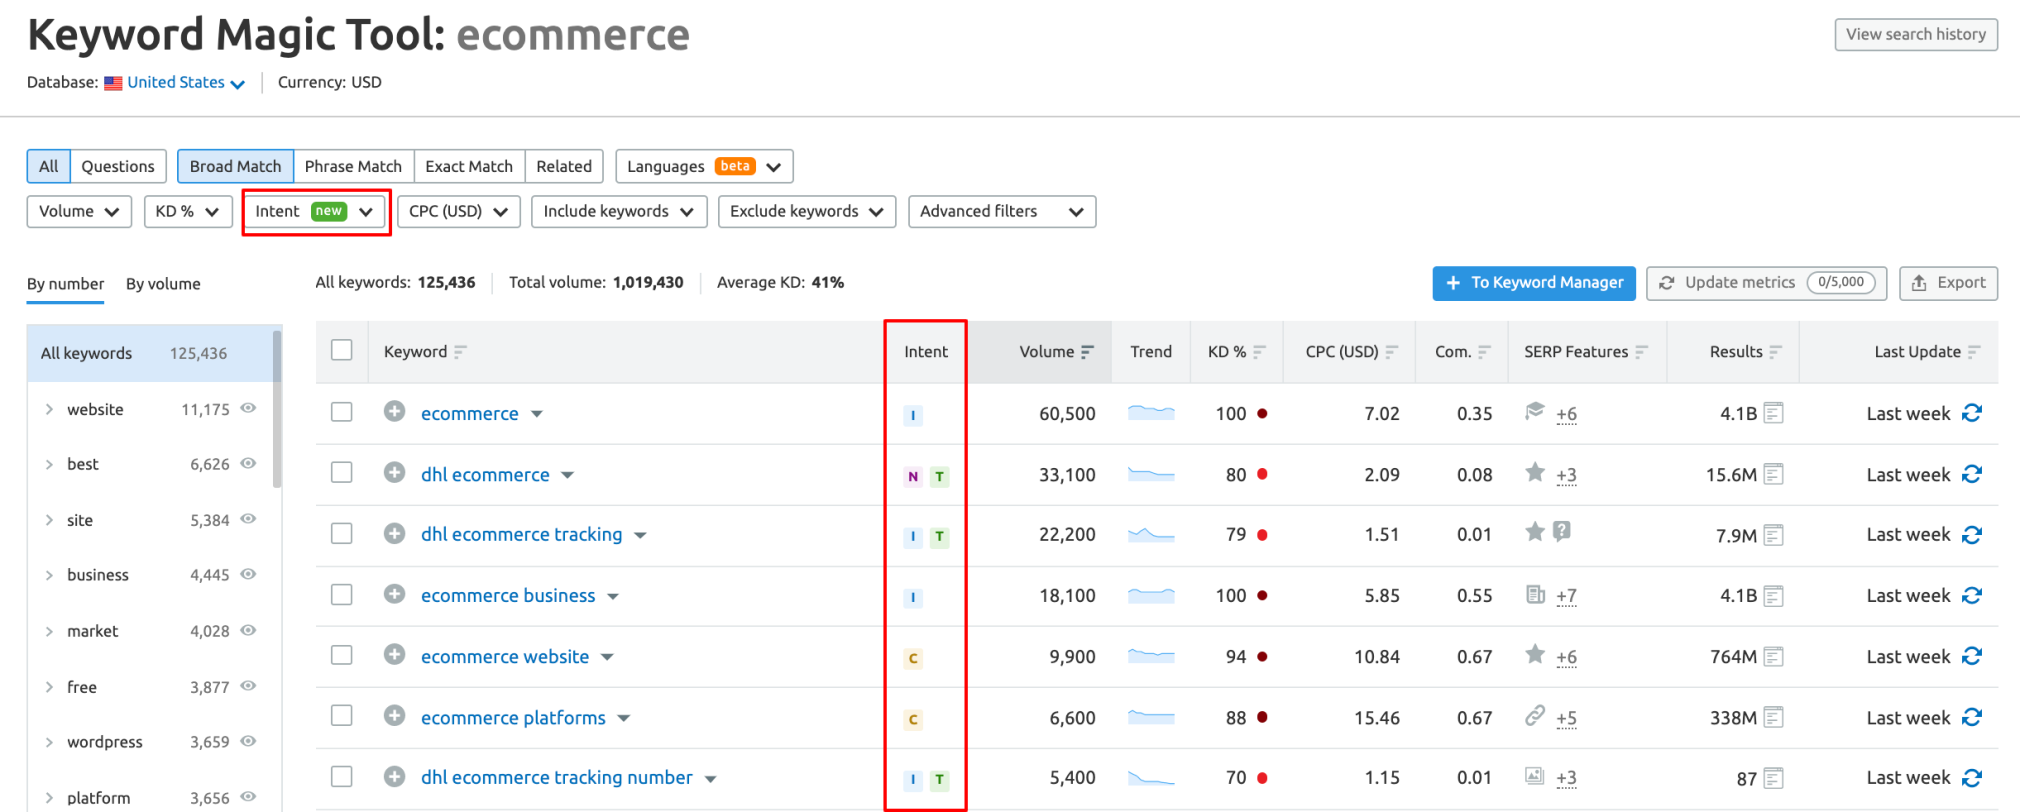Click View search history button
The width and height of the screenshot is (2020, 812).
tap(1915, 34)
